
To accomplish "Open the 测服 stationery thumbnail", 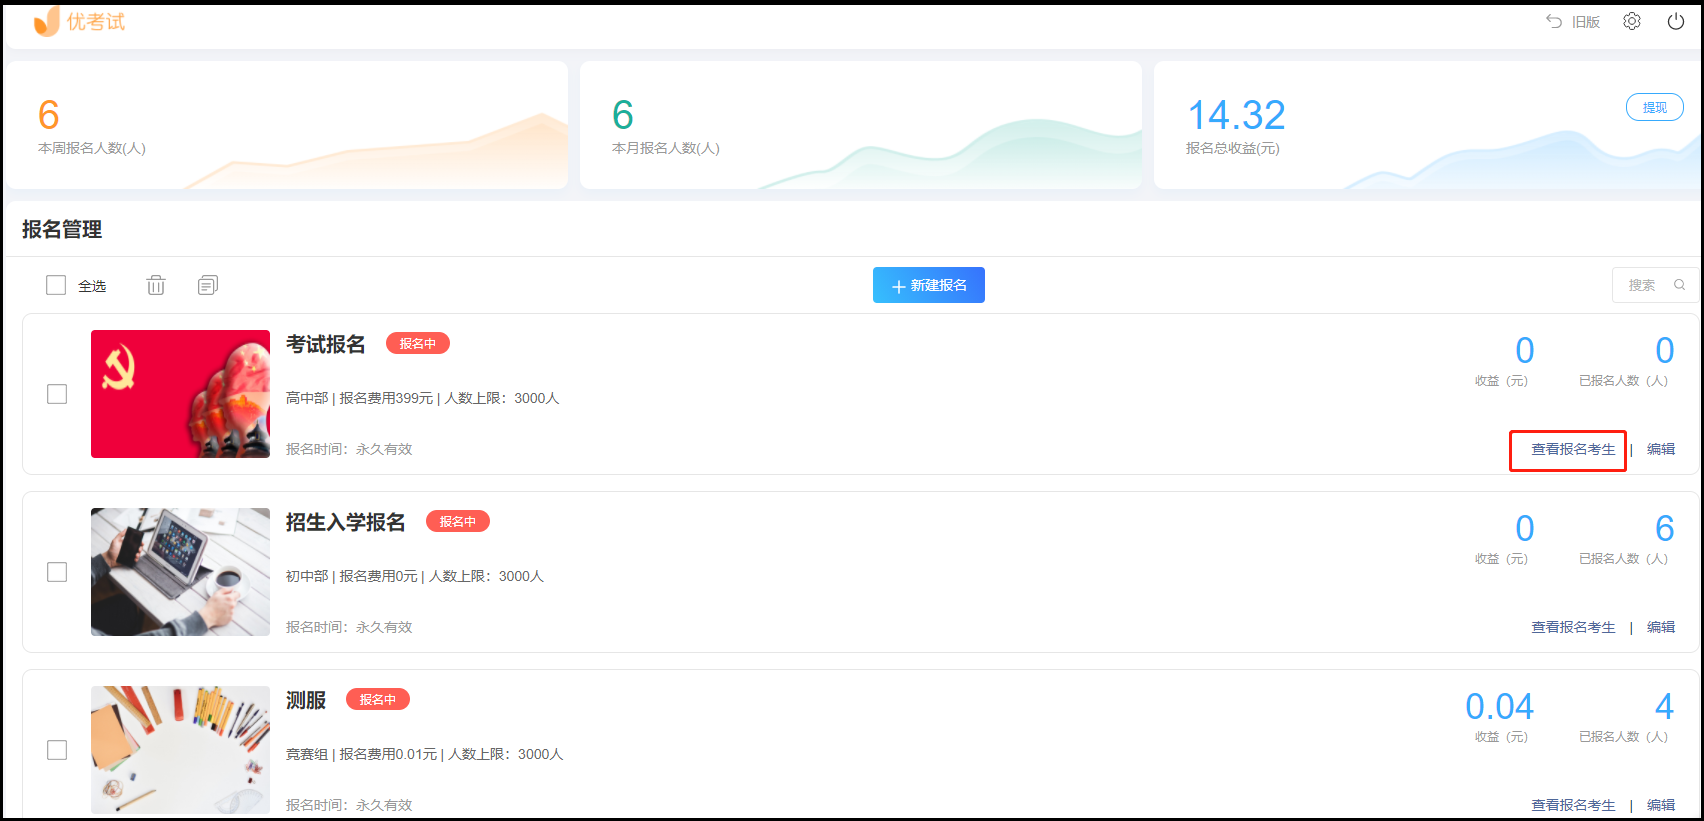I will (x=180, y=750).
